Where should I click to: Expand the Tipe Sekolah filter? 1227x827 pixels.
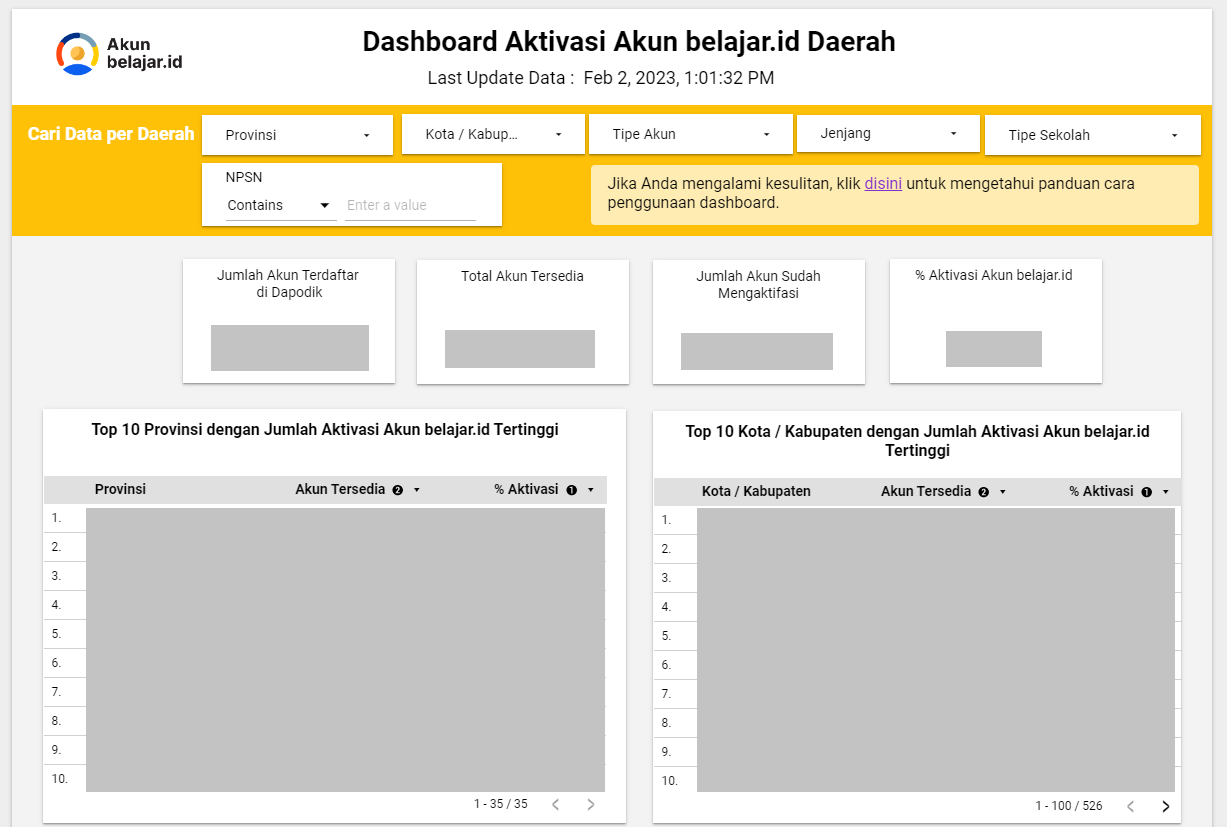pos(1093,135)
